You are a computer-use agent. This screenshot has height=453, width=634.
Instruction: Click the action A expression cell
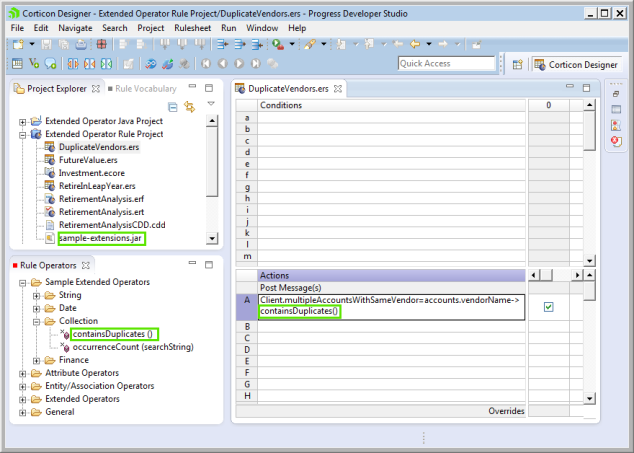pyautogui.click(x=391, y=307)
